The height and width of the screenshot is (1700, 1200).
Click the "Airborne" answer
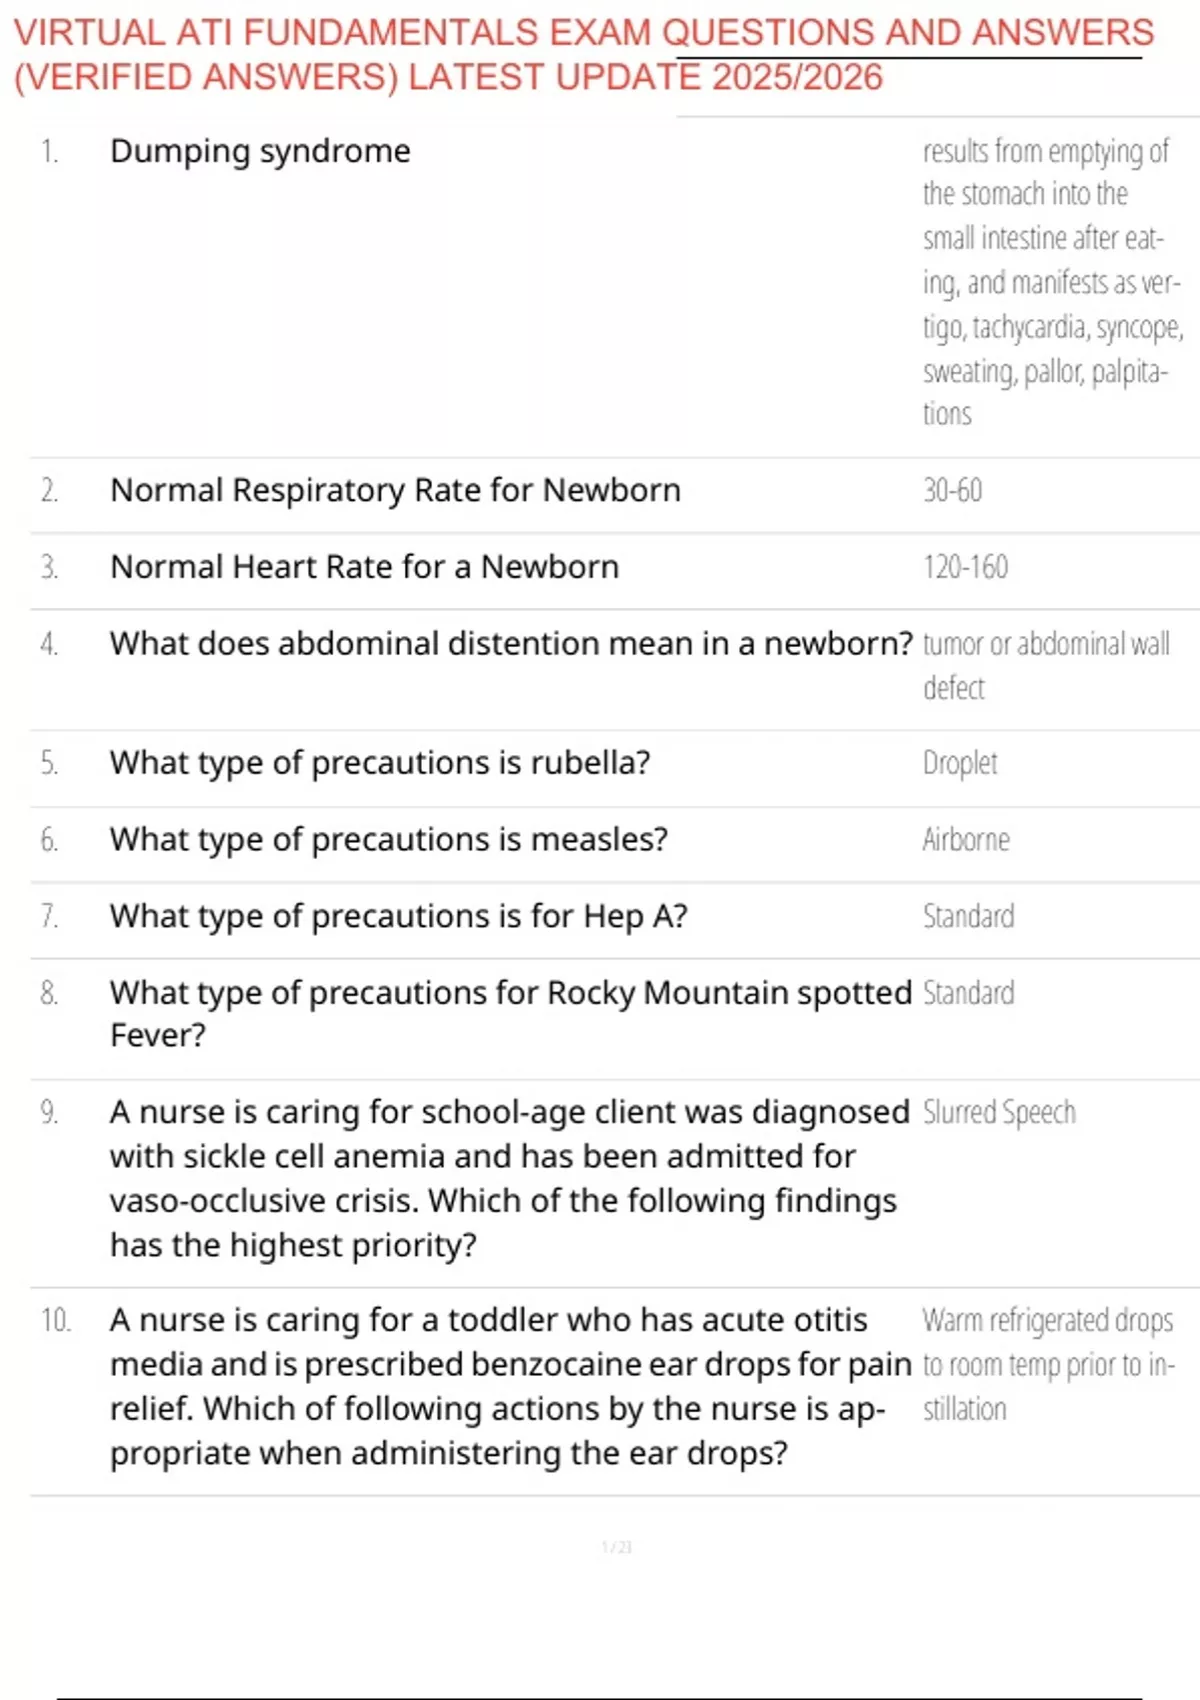966,839
